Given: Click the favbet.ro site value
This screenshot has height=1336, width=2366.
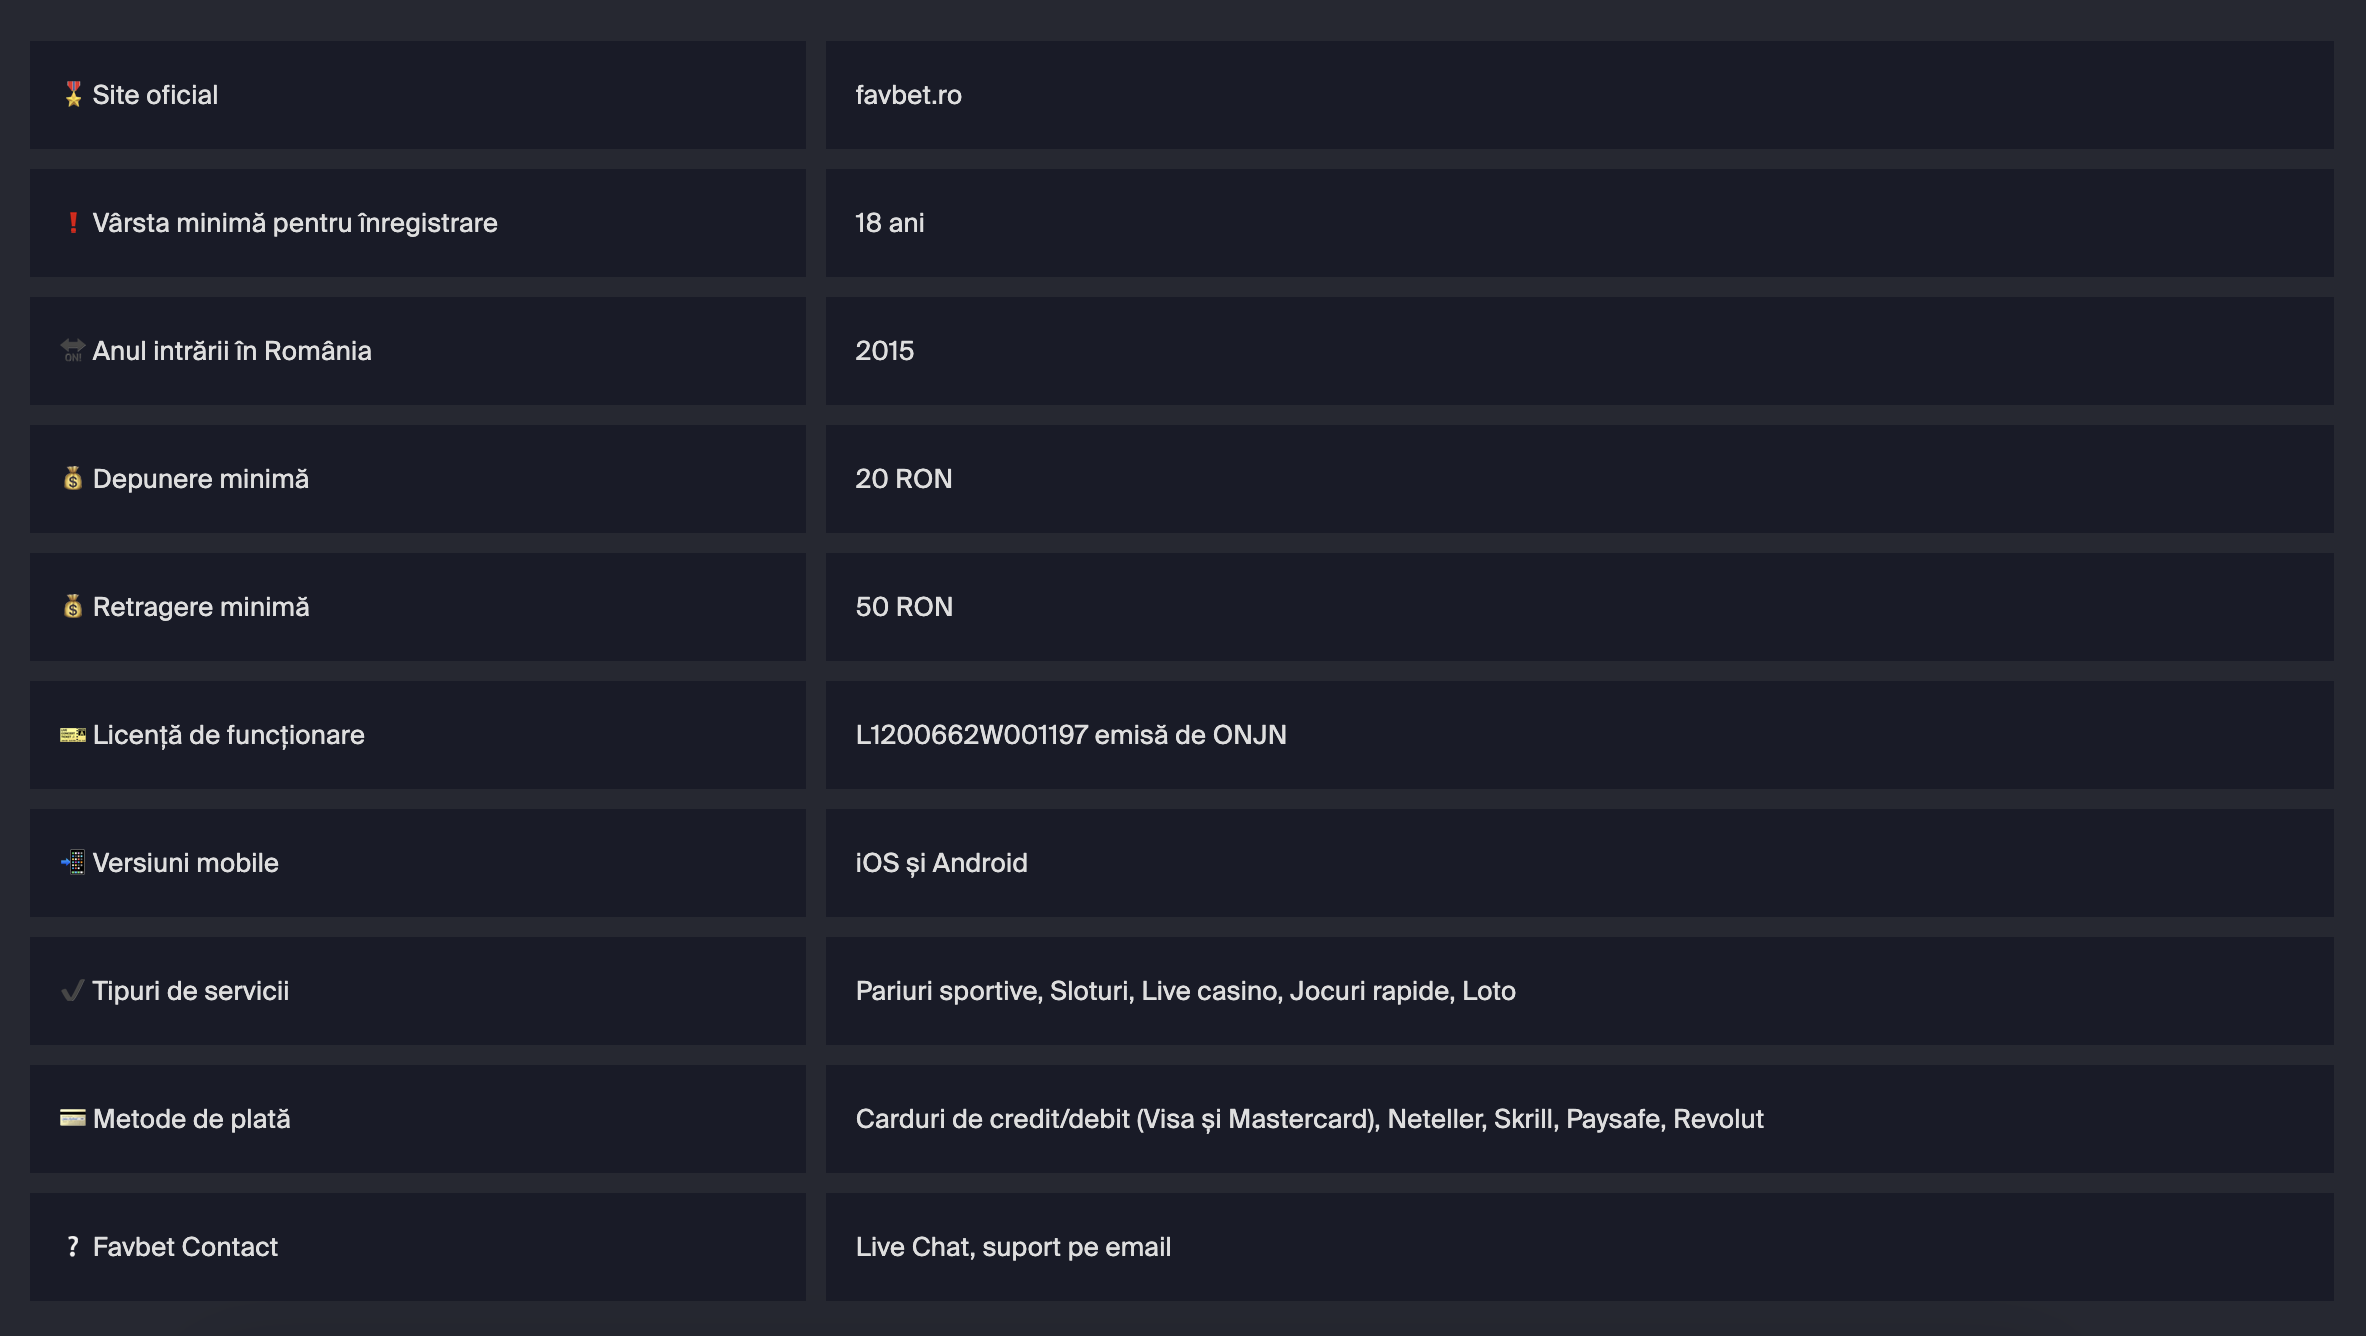Looking at the screenshot, I should [x=908, y=95].
